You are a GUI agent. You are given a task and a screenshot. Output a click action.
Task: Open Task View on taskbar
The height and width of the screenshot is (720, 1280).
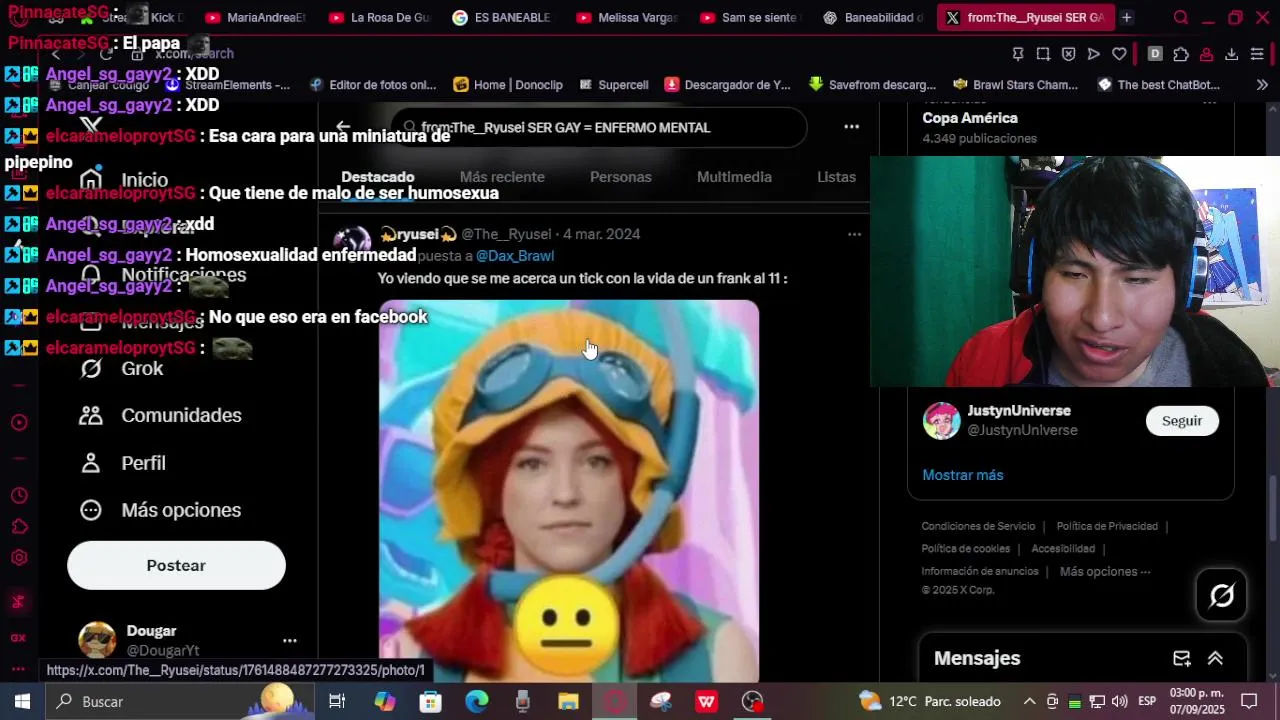337,701
